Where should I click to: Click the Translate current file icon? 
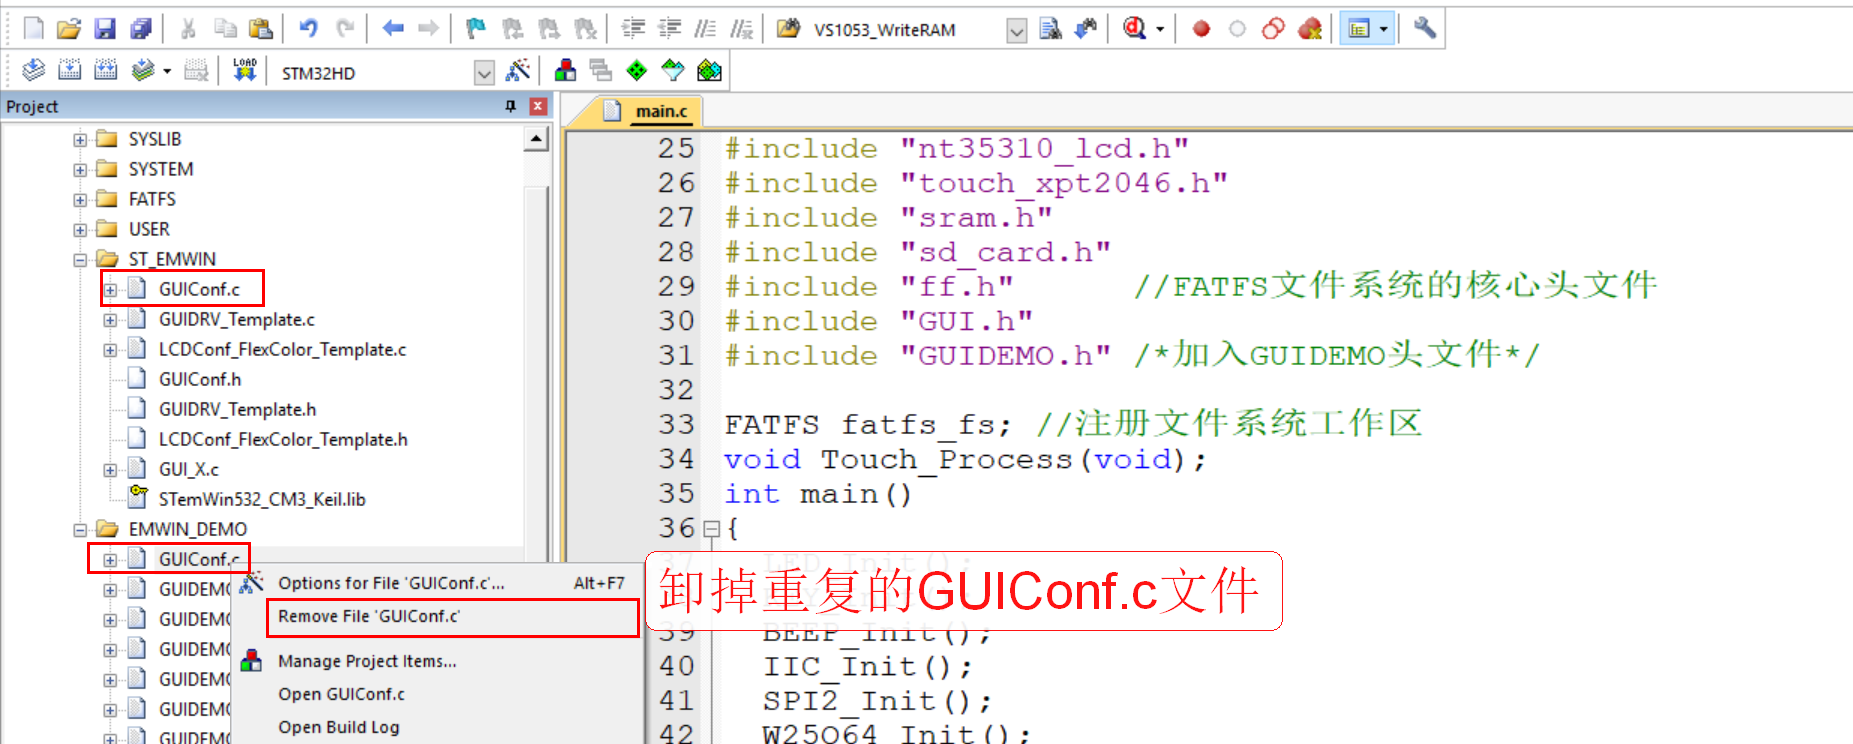coord(34,70)
